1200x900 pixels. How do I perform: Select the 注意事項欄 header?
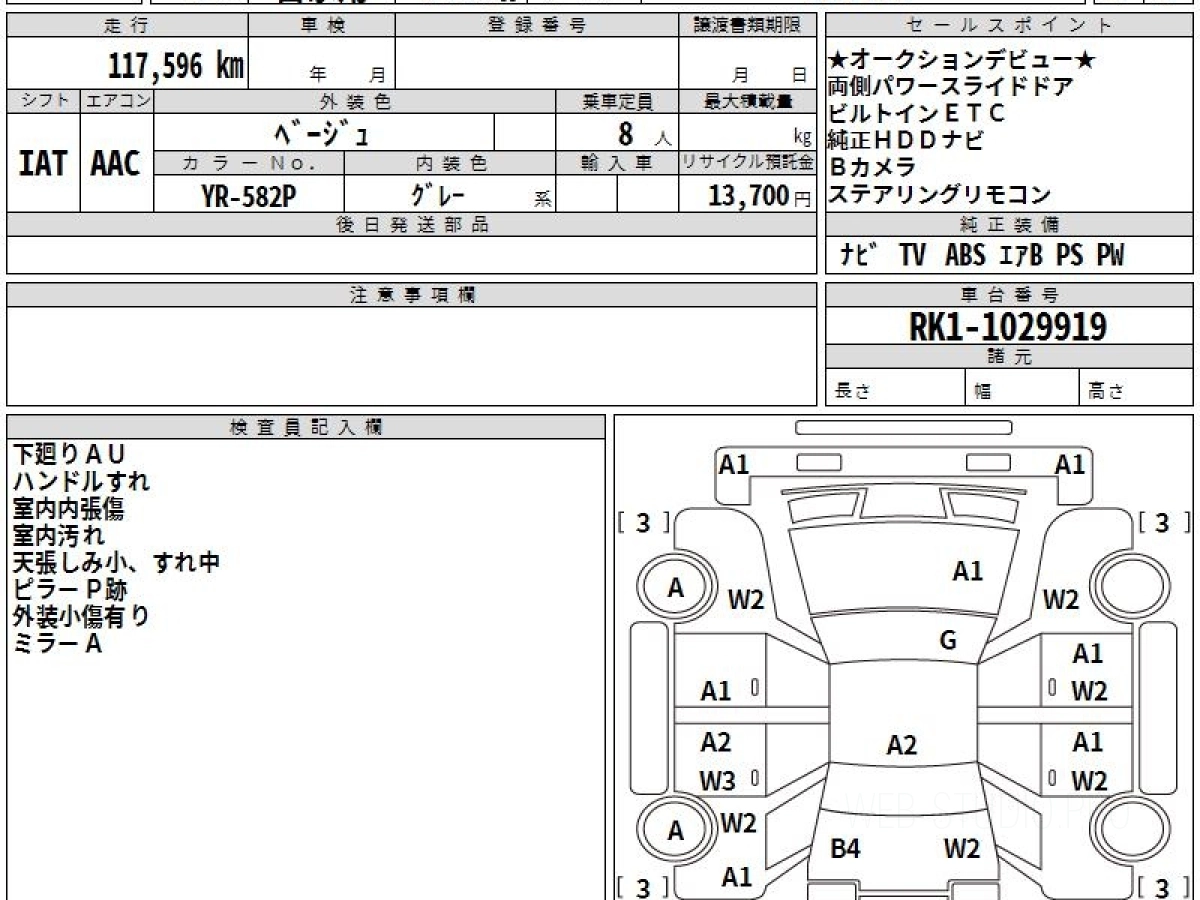[412, 295]
